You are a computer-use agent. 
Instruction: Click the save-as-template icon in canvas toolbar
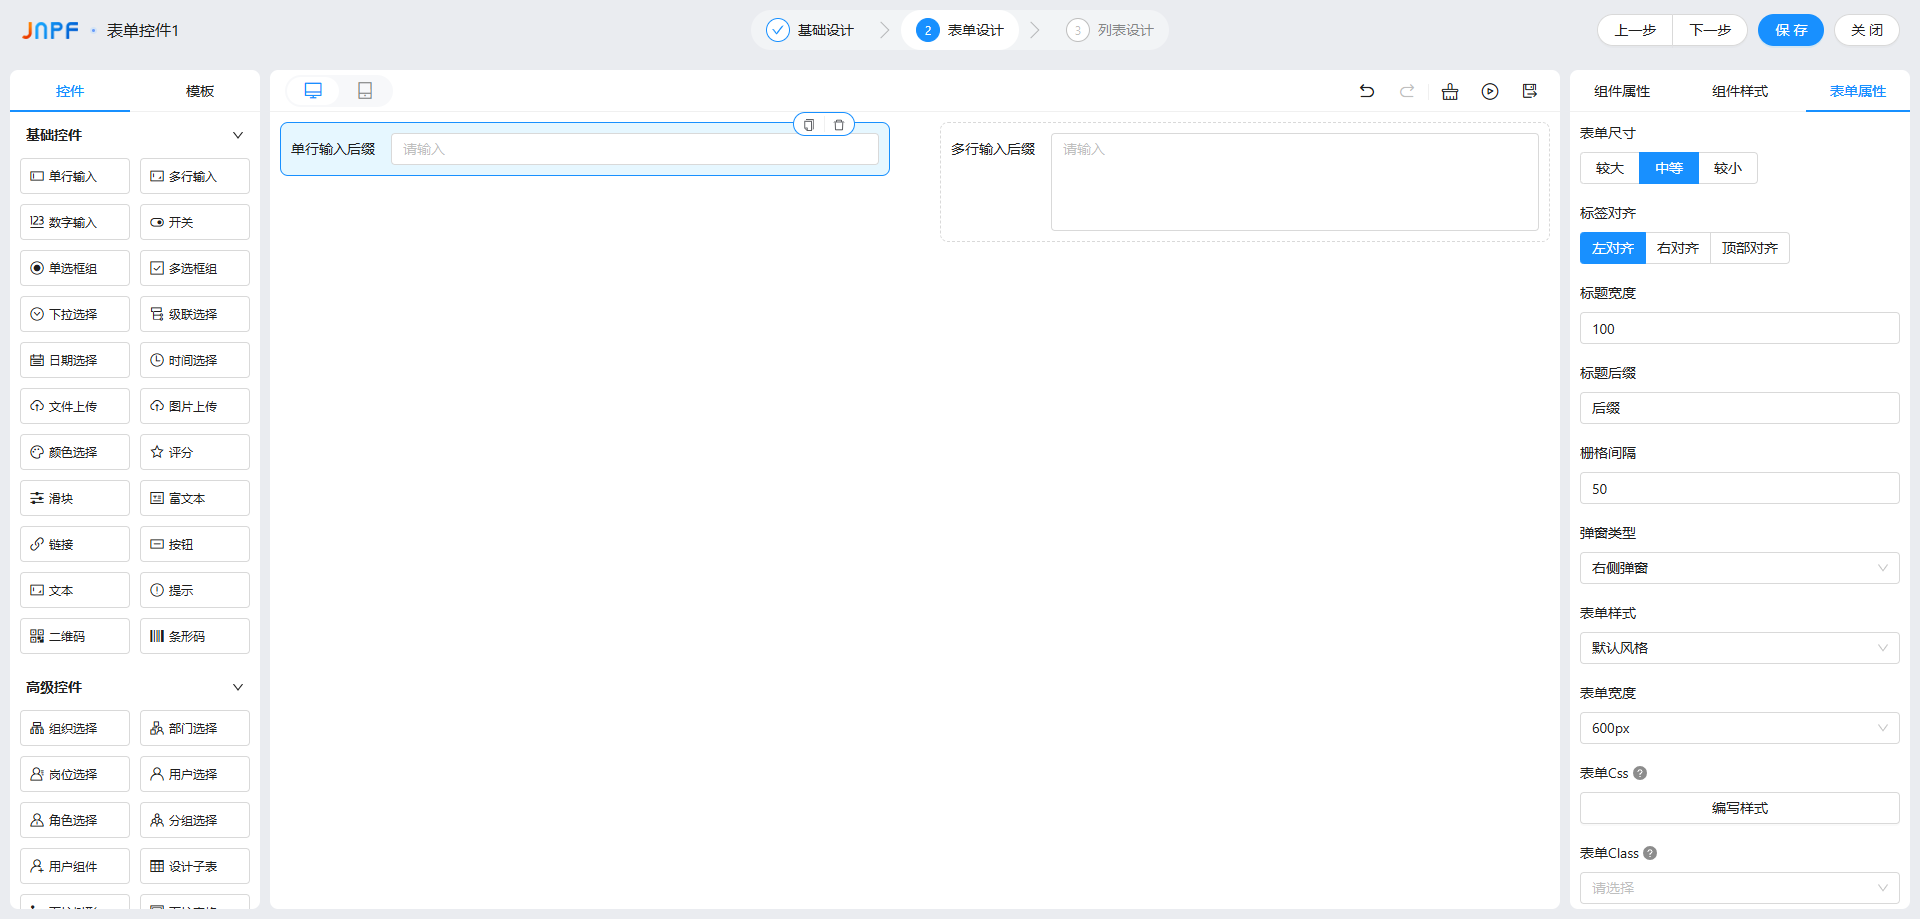point(1530,91)
